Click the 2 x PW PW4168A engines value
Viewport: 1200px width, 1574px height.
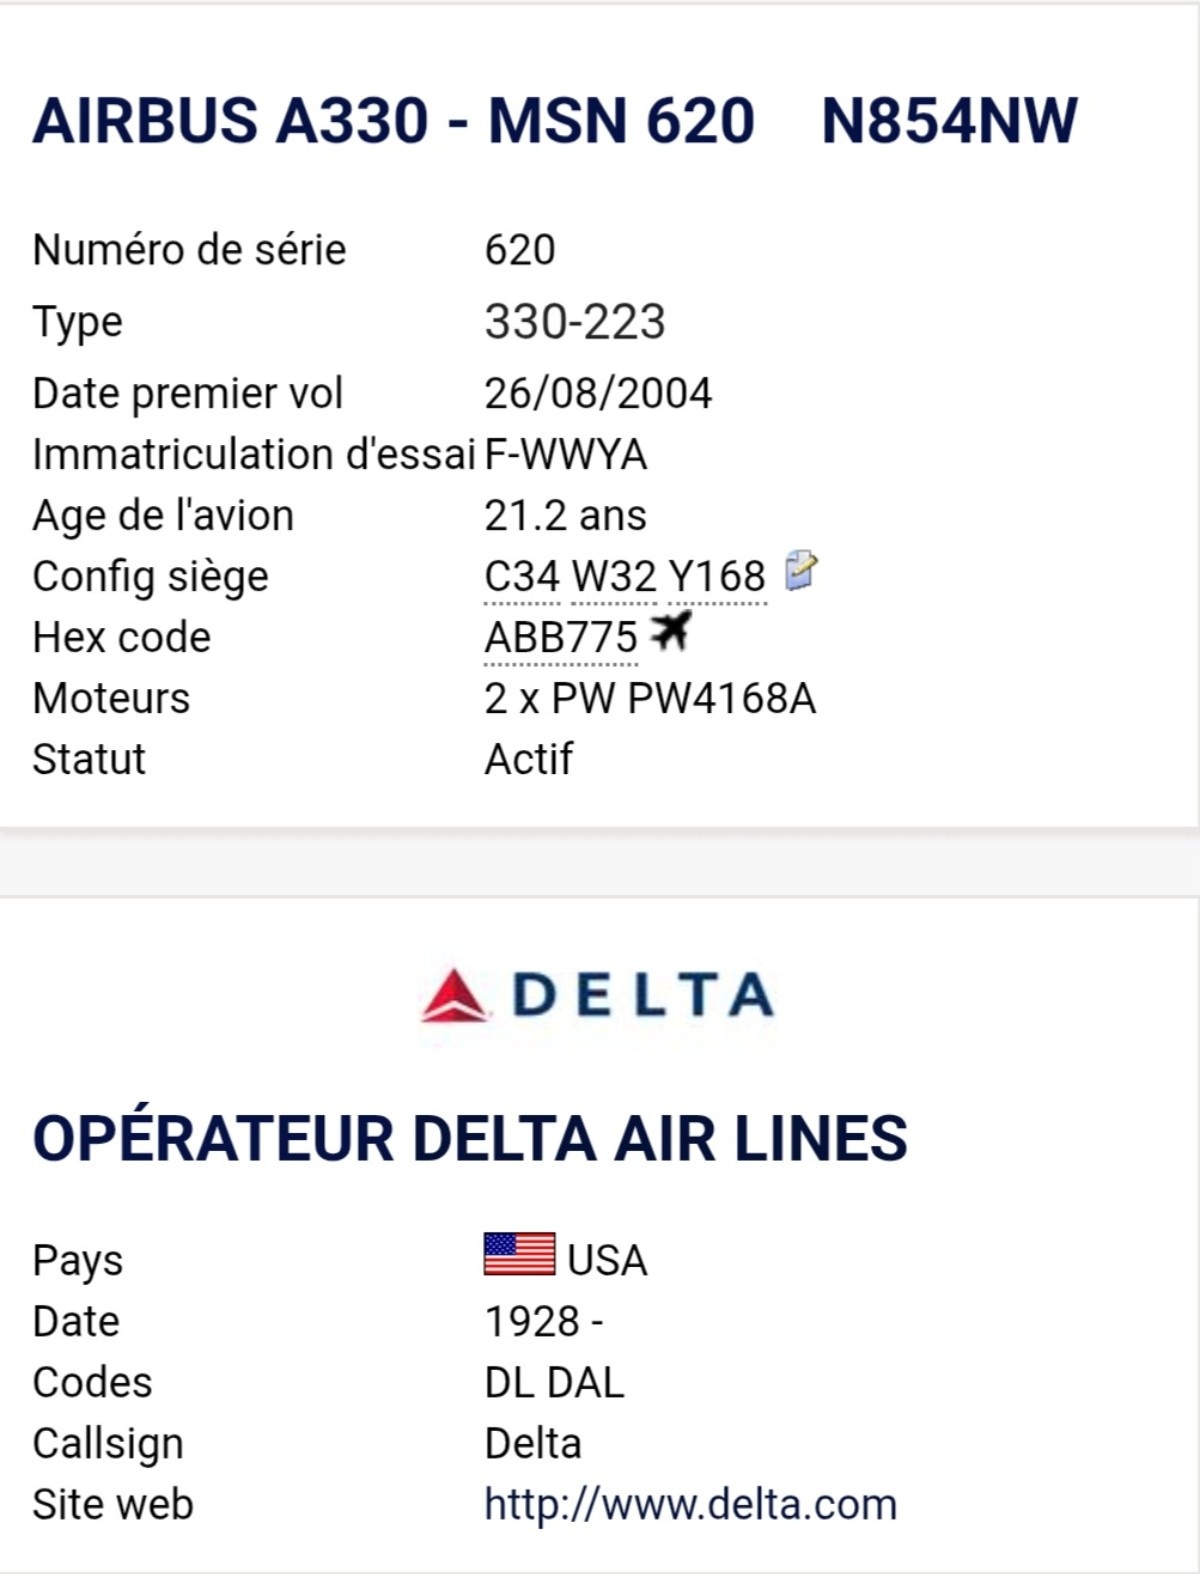[x=650, y=699]
